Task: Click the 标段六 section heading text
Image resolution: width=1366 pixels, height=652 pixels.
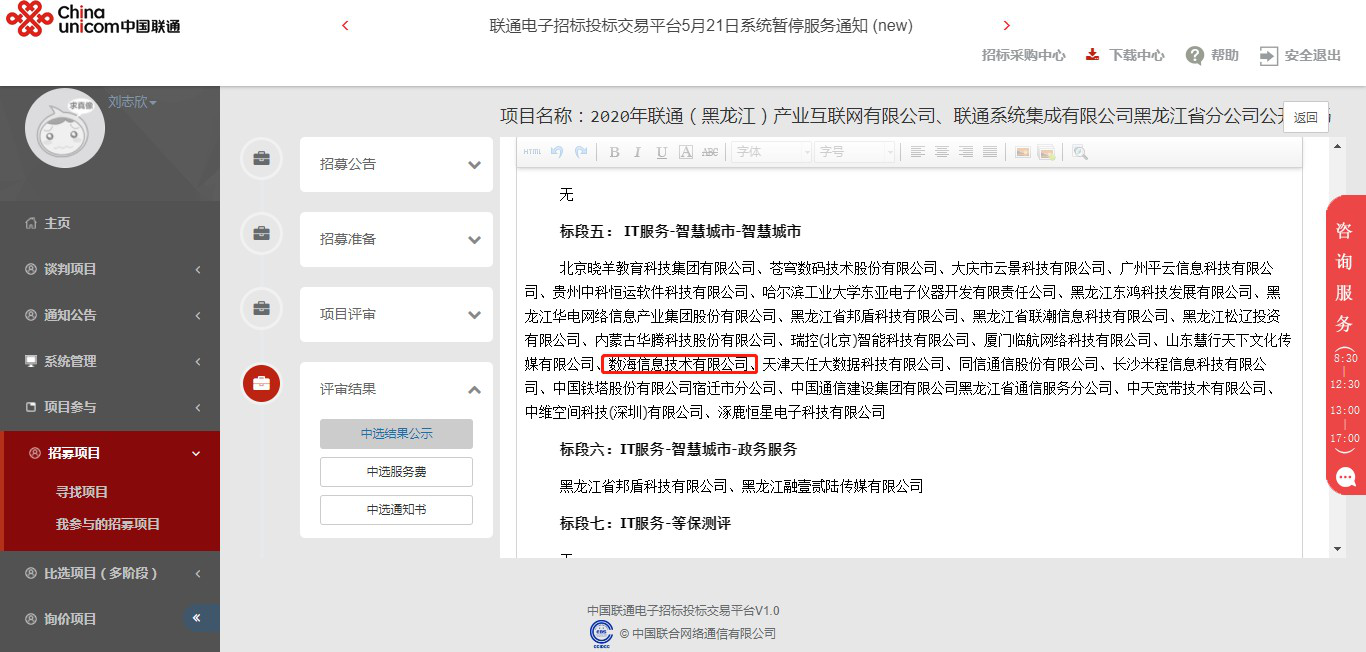Action: (x=678, y=450)
